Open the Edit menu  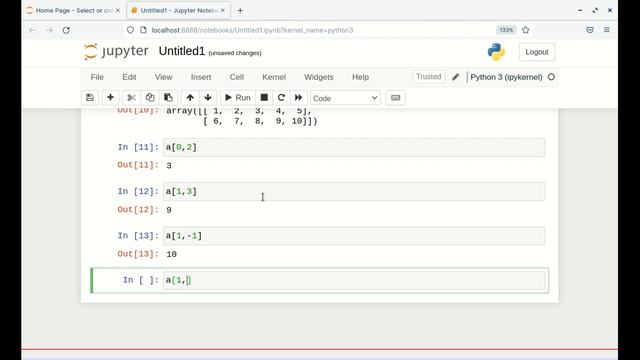click(x=129, y=77)
